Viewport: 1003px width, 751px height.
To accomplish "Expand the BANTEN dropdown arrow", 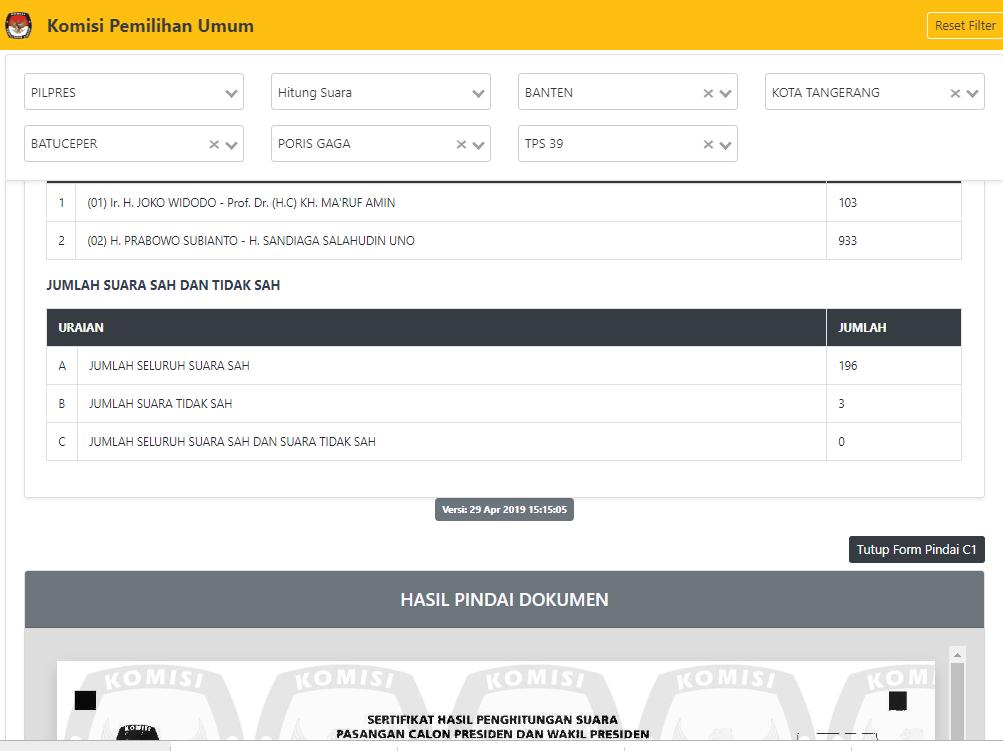I will [725, 93].
